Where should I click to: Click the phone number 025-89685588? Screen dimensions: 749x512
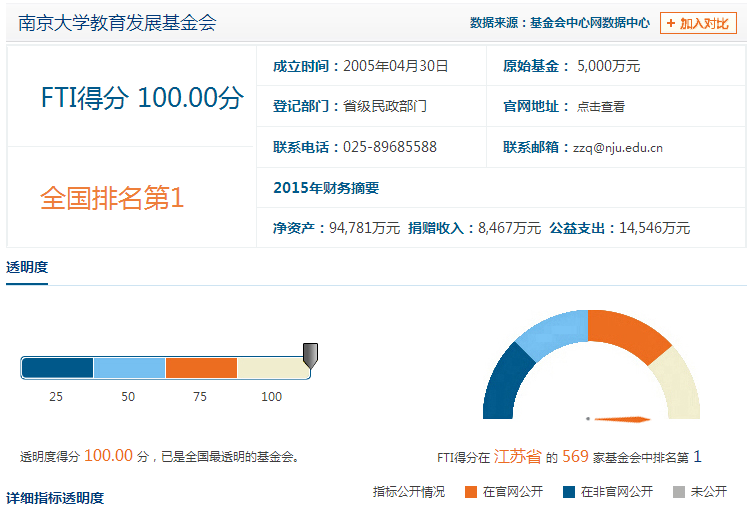click(390, 147)
